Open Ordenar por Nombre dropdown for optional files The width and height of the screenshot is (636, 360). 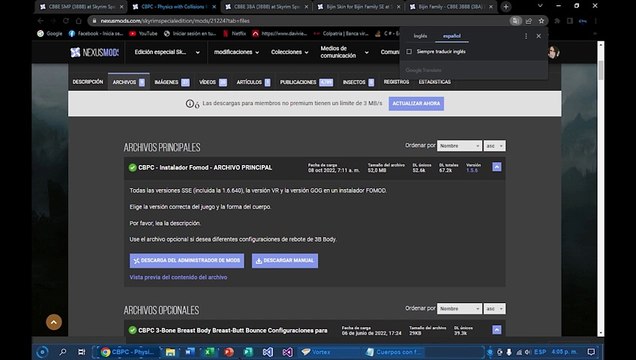[x=459, y=309]
